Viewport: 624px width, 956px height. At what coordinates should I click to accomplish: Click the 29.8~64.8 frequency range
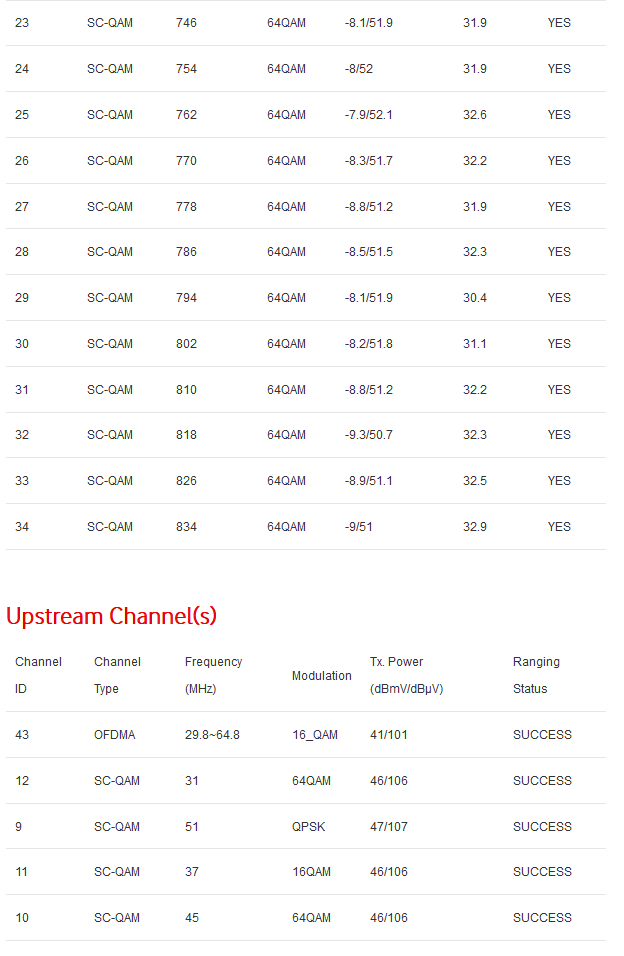[x=212, y=735]
